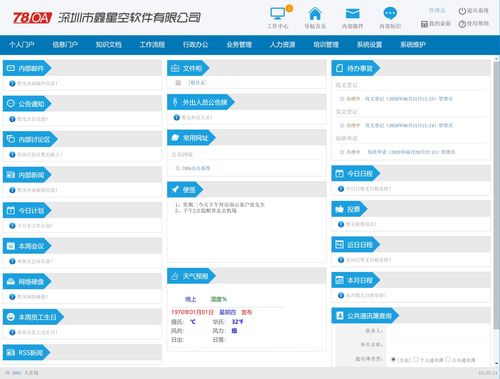
Task: Expand the 行政办公 menu
Action: (195, 45)
